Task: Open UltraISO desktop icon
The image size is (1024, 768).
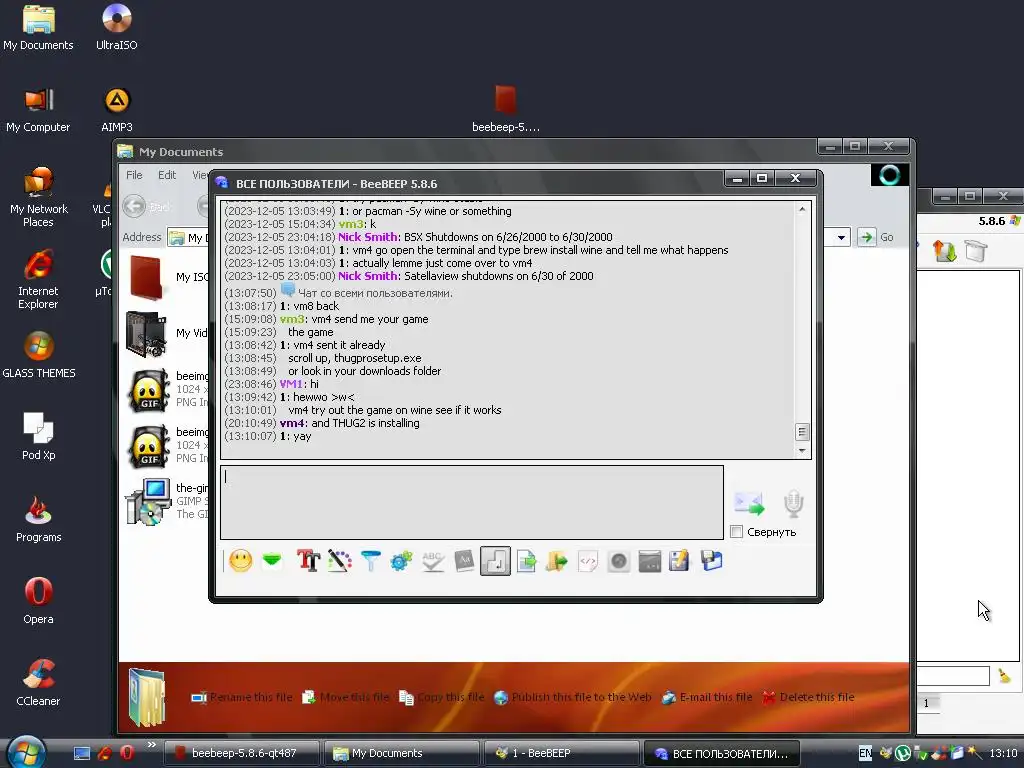Action: tap(116, 28)
